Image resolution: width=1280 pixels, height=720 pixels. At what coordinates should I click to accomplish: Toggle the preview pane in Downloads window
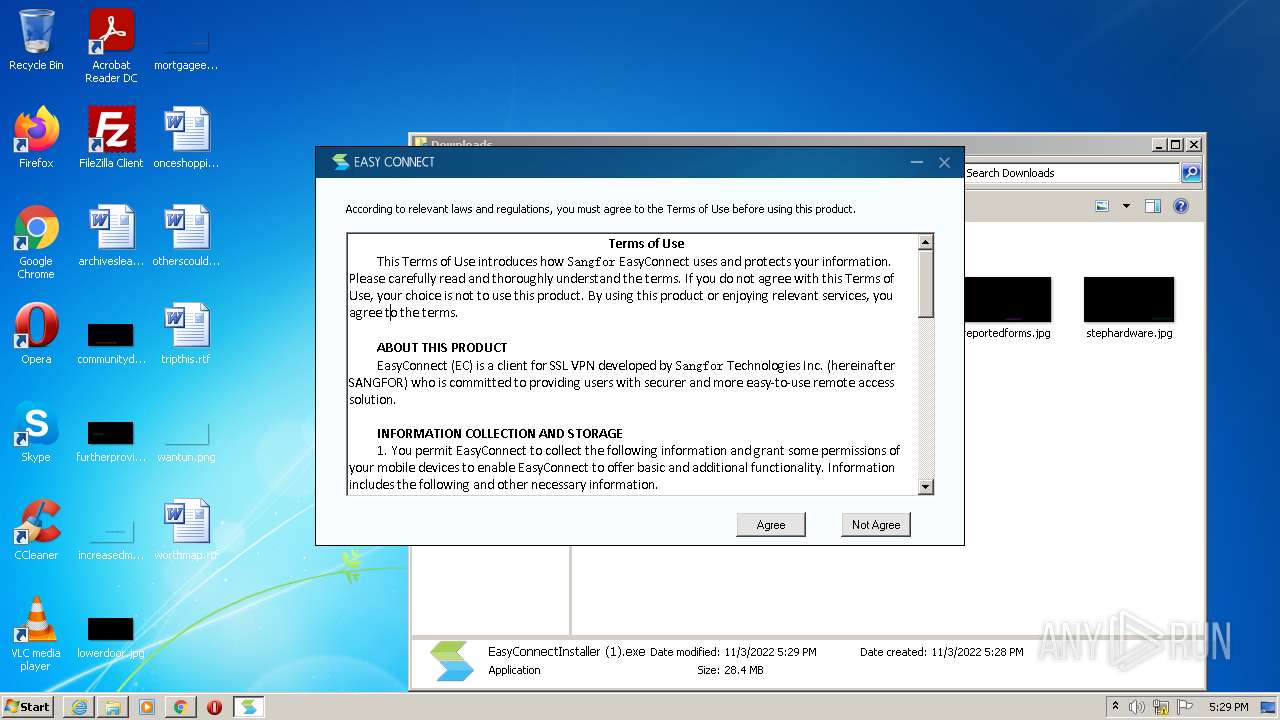coord(1153,206)
